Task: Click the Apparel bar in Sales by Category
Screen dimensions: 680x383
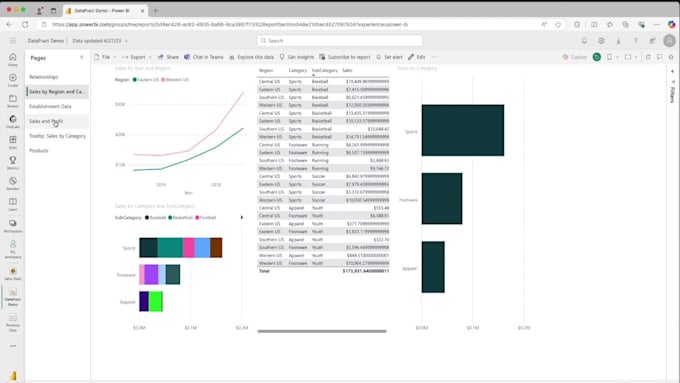Action: [x=433, y=267]
